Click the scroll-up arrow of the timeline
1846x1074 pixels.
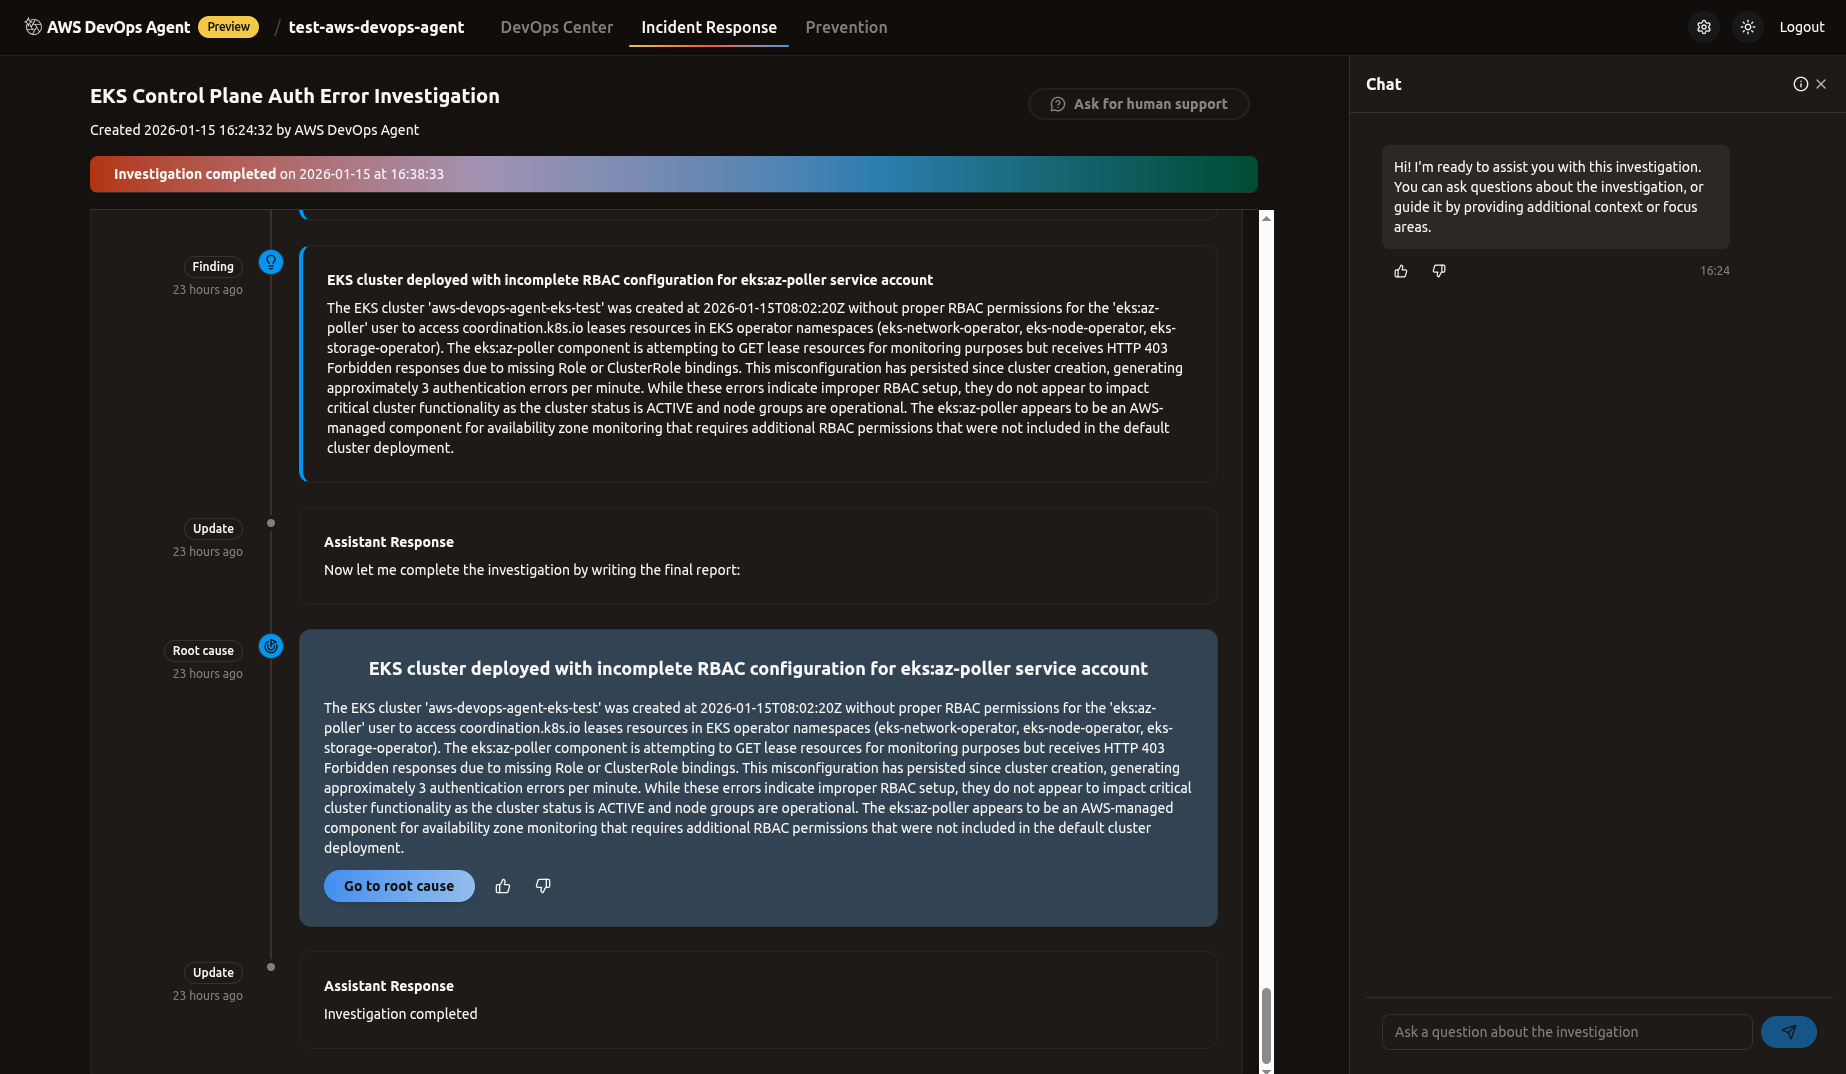tap(1266, 218)
